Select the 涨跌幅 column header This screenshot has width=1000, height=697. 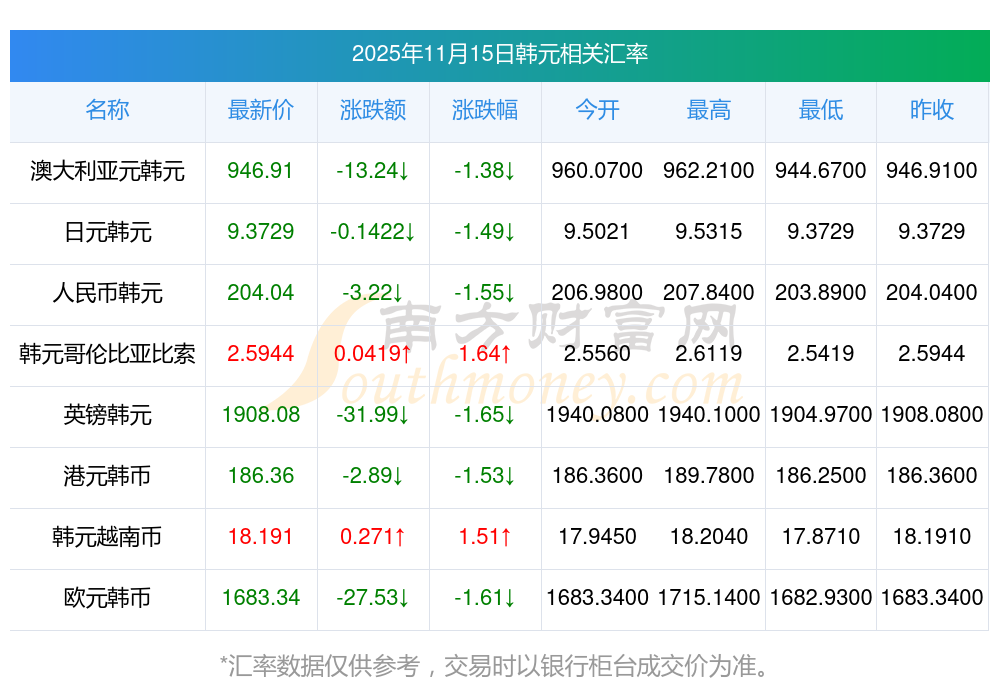tap(485, 110)
